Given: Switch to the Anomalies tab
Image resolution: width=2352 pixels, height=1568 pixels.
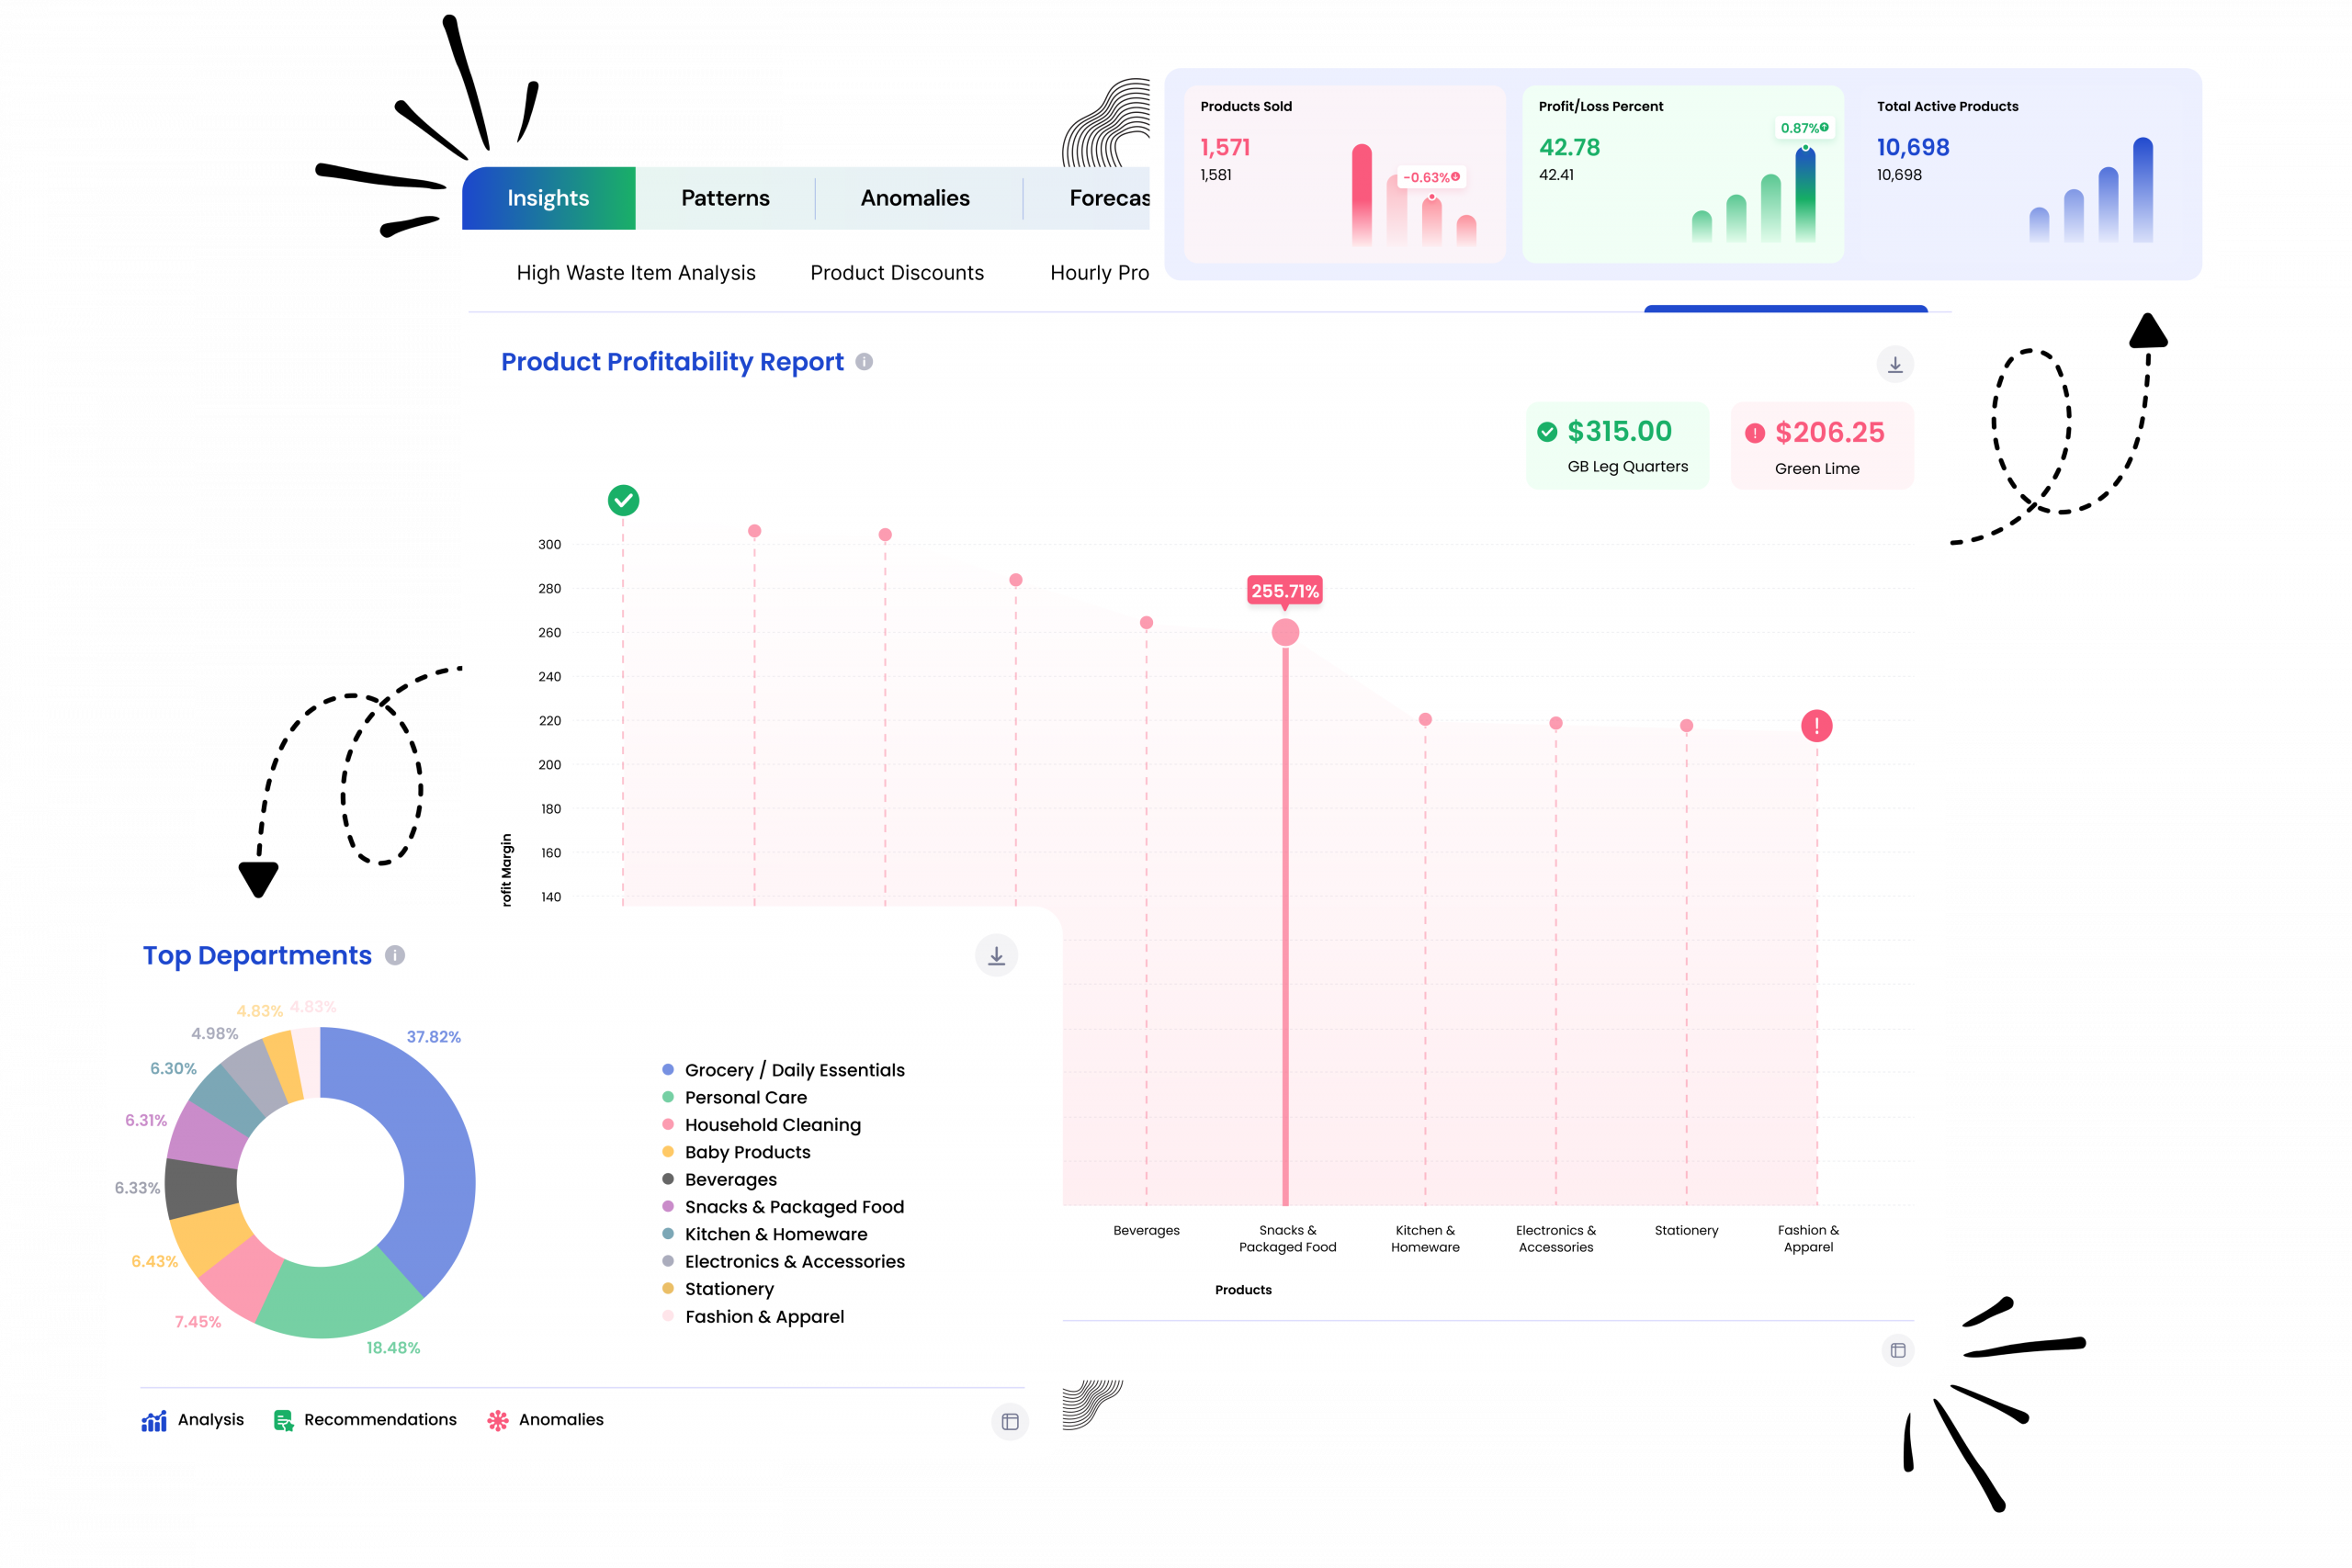Looking at the screenshot, I should tap(915, 198).
